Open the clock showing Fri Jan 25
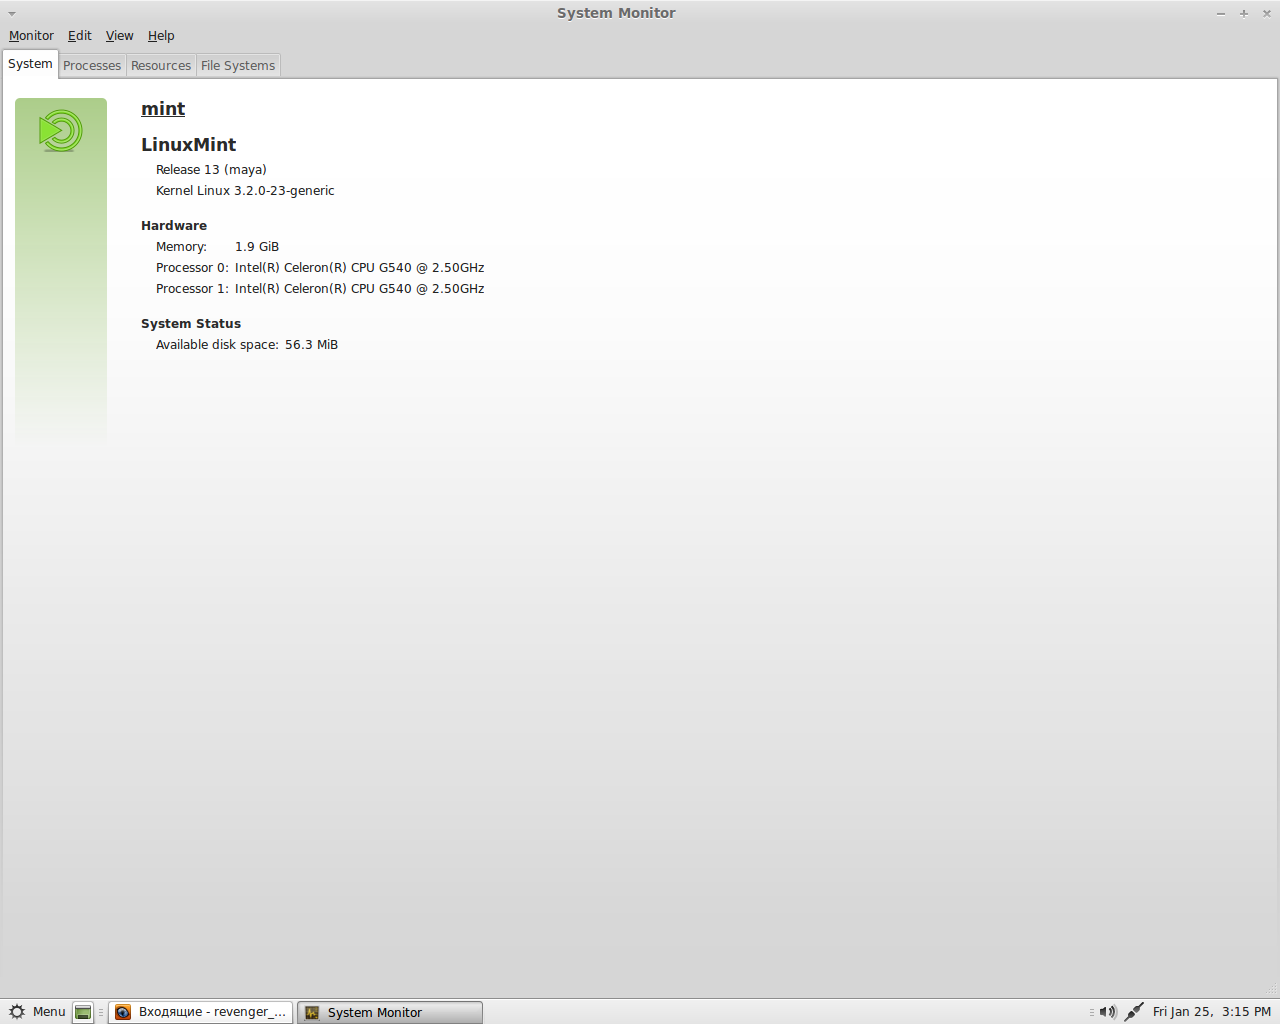The image size is (1280, 1024). (x=1212, y=1012)
